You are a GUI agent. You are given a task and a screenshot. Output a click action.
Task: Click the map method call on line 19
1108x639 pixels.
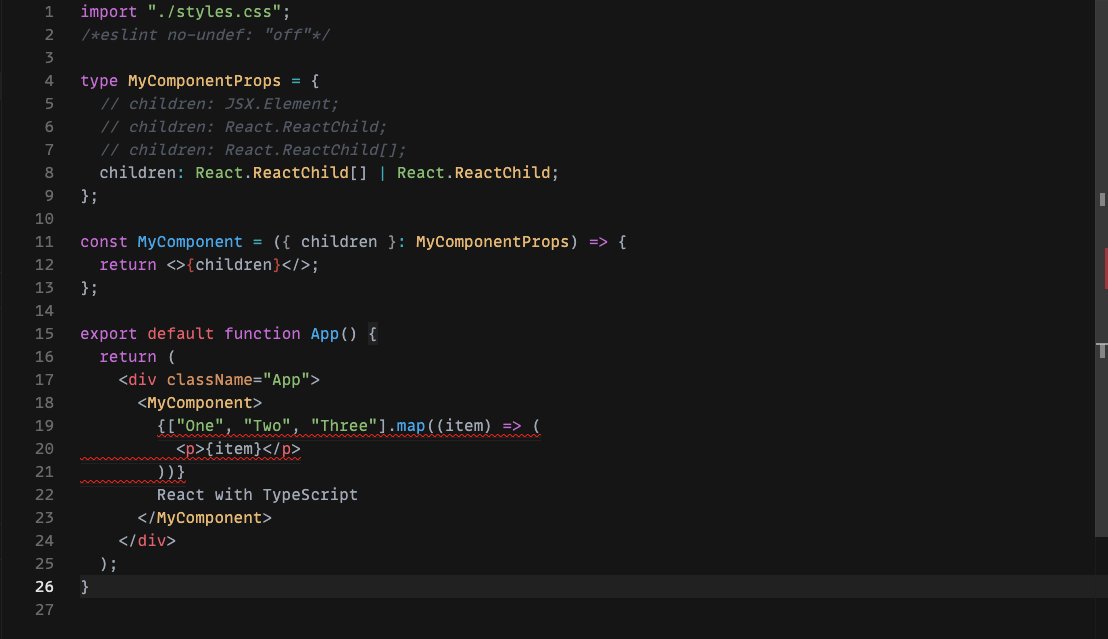click(410, 426)
